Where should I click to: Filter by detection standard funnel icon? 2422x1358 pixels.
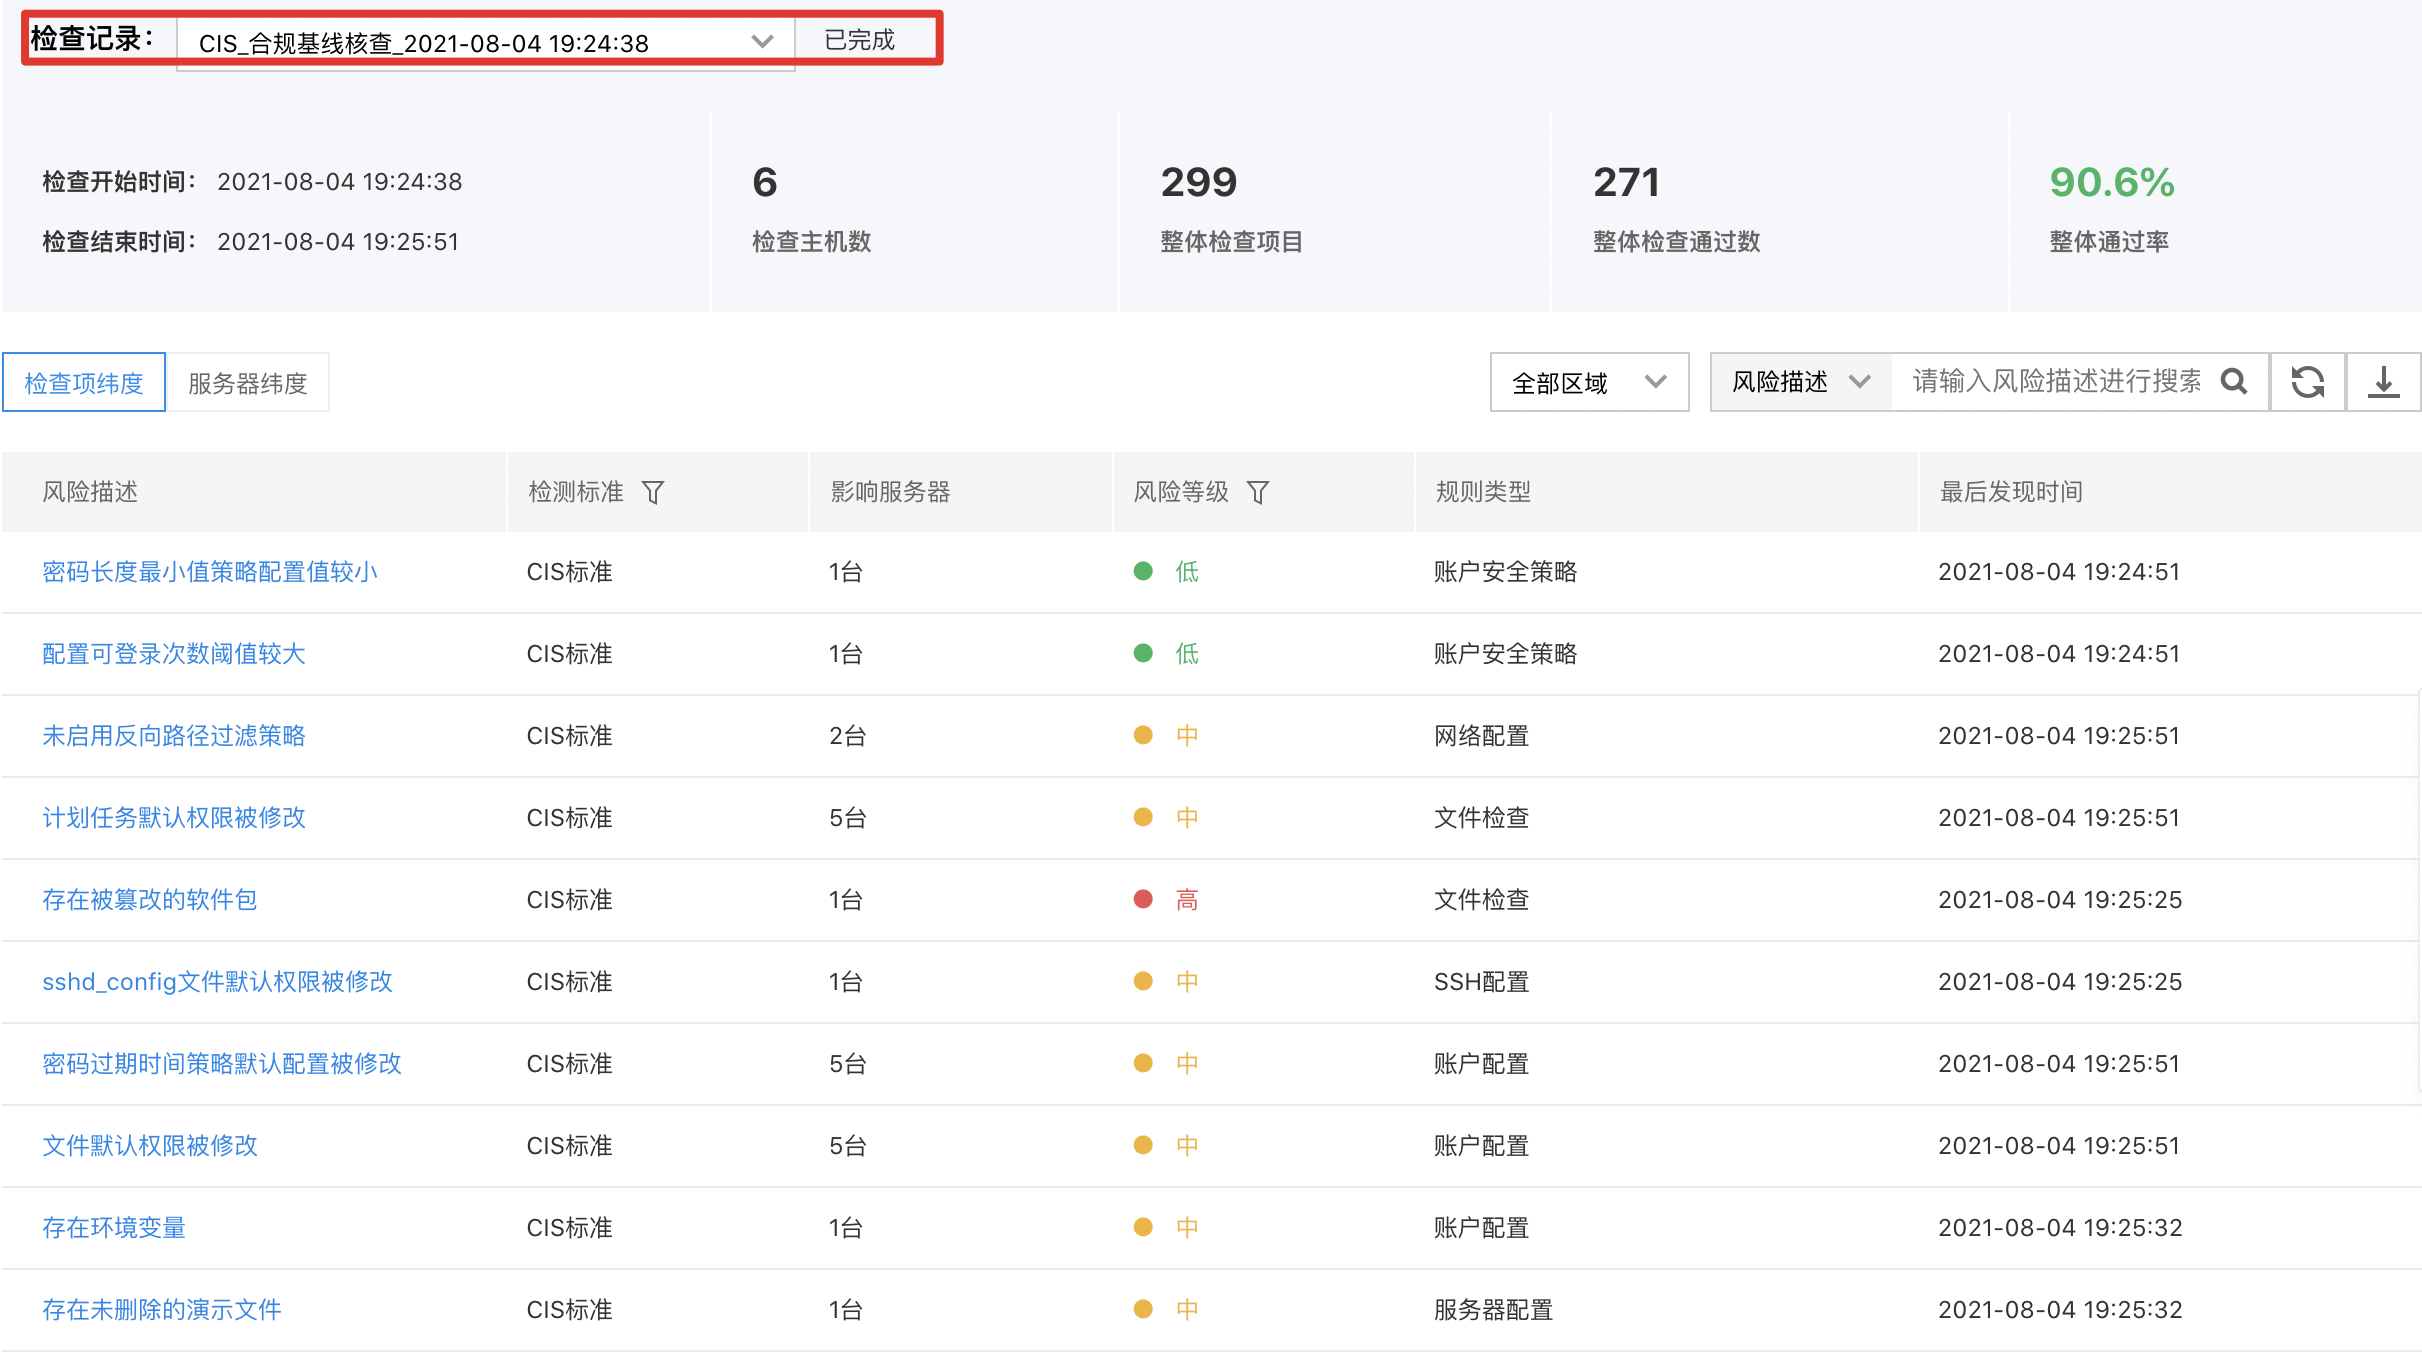653,492
